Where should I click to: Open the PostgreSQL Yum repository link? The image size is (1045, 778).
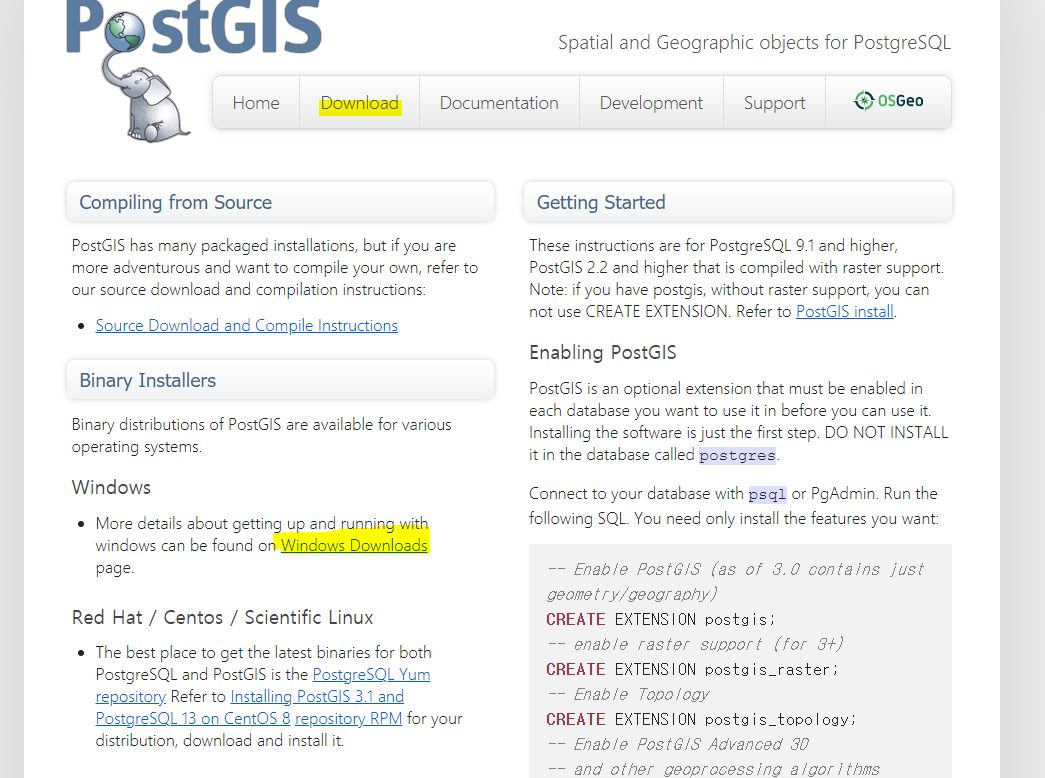[371, 675]
